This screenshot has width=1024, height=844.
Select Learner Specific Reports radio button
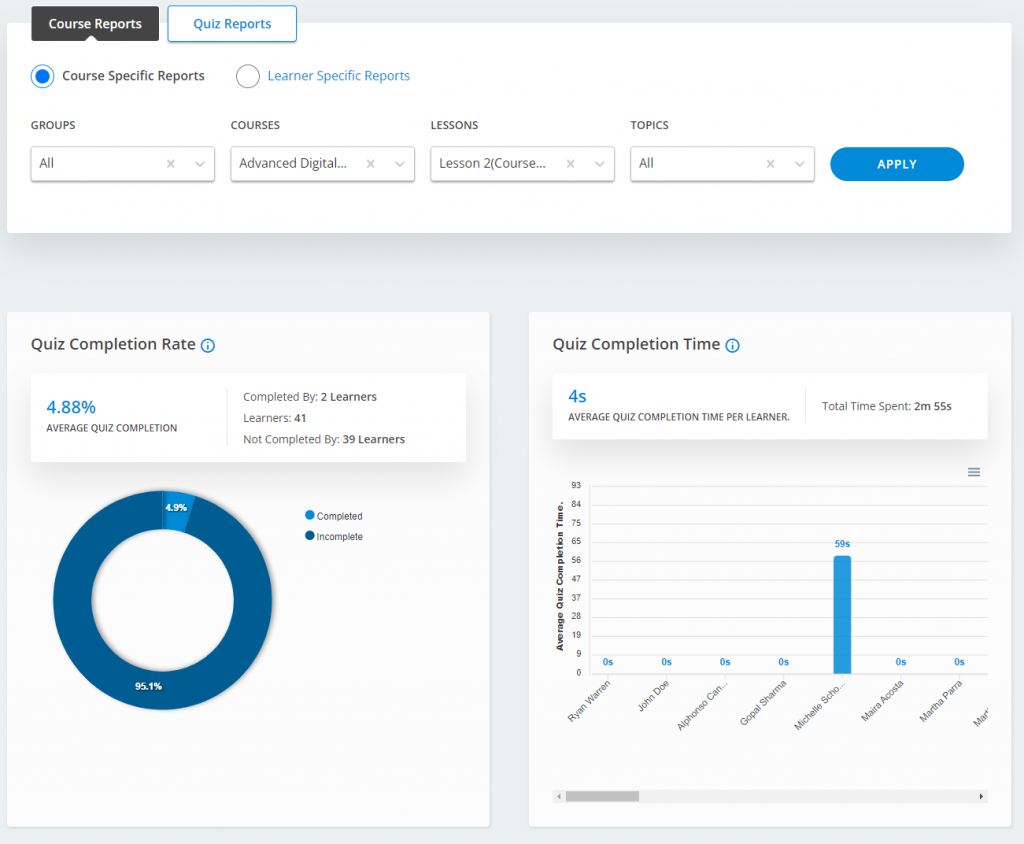pyautogui.click(x=248, y=76)
